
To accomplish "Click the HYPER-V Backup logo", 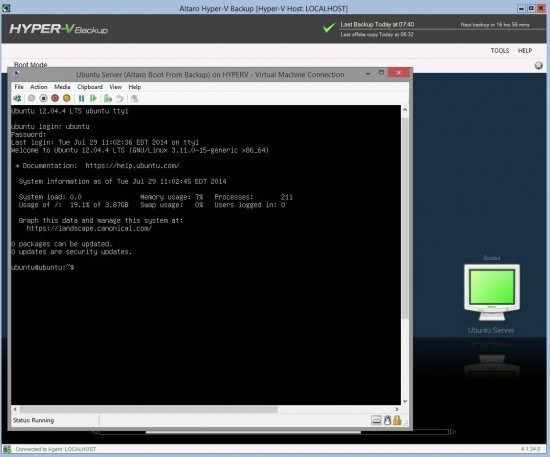I will 59,29.
